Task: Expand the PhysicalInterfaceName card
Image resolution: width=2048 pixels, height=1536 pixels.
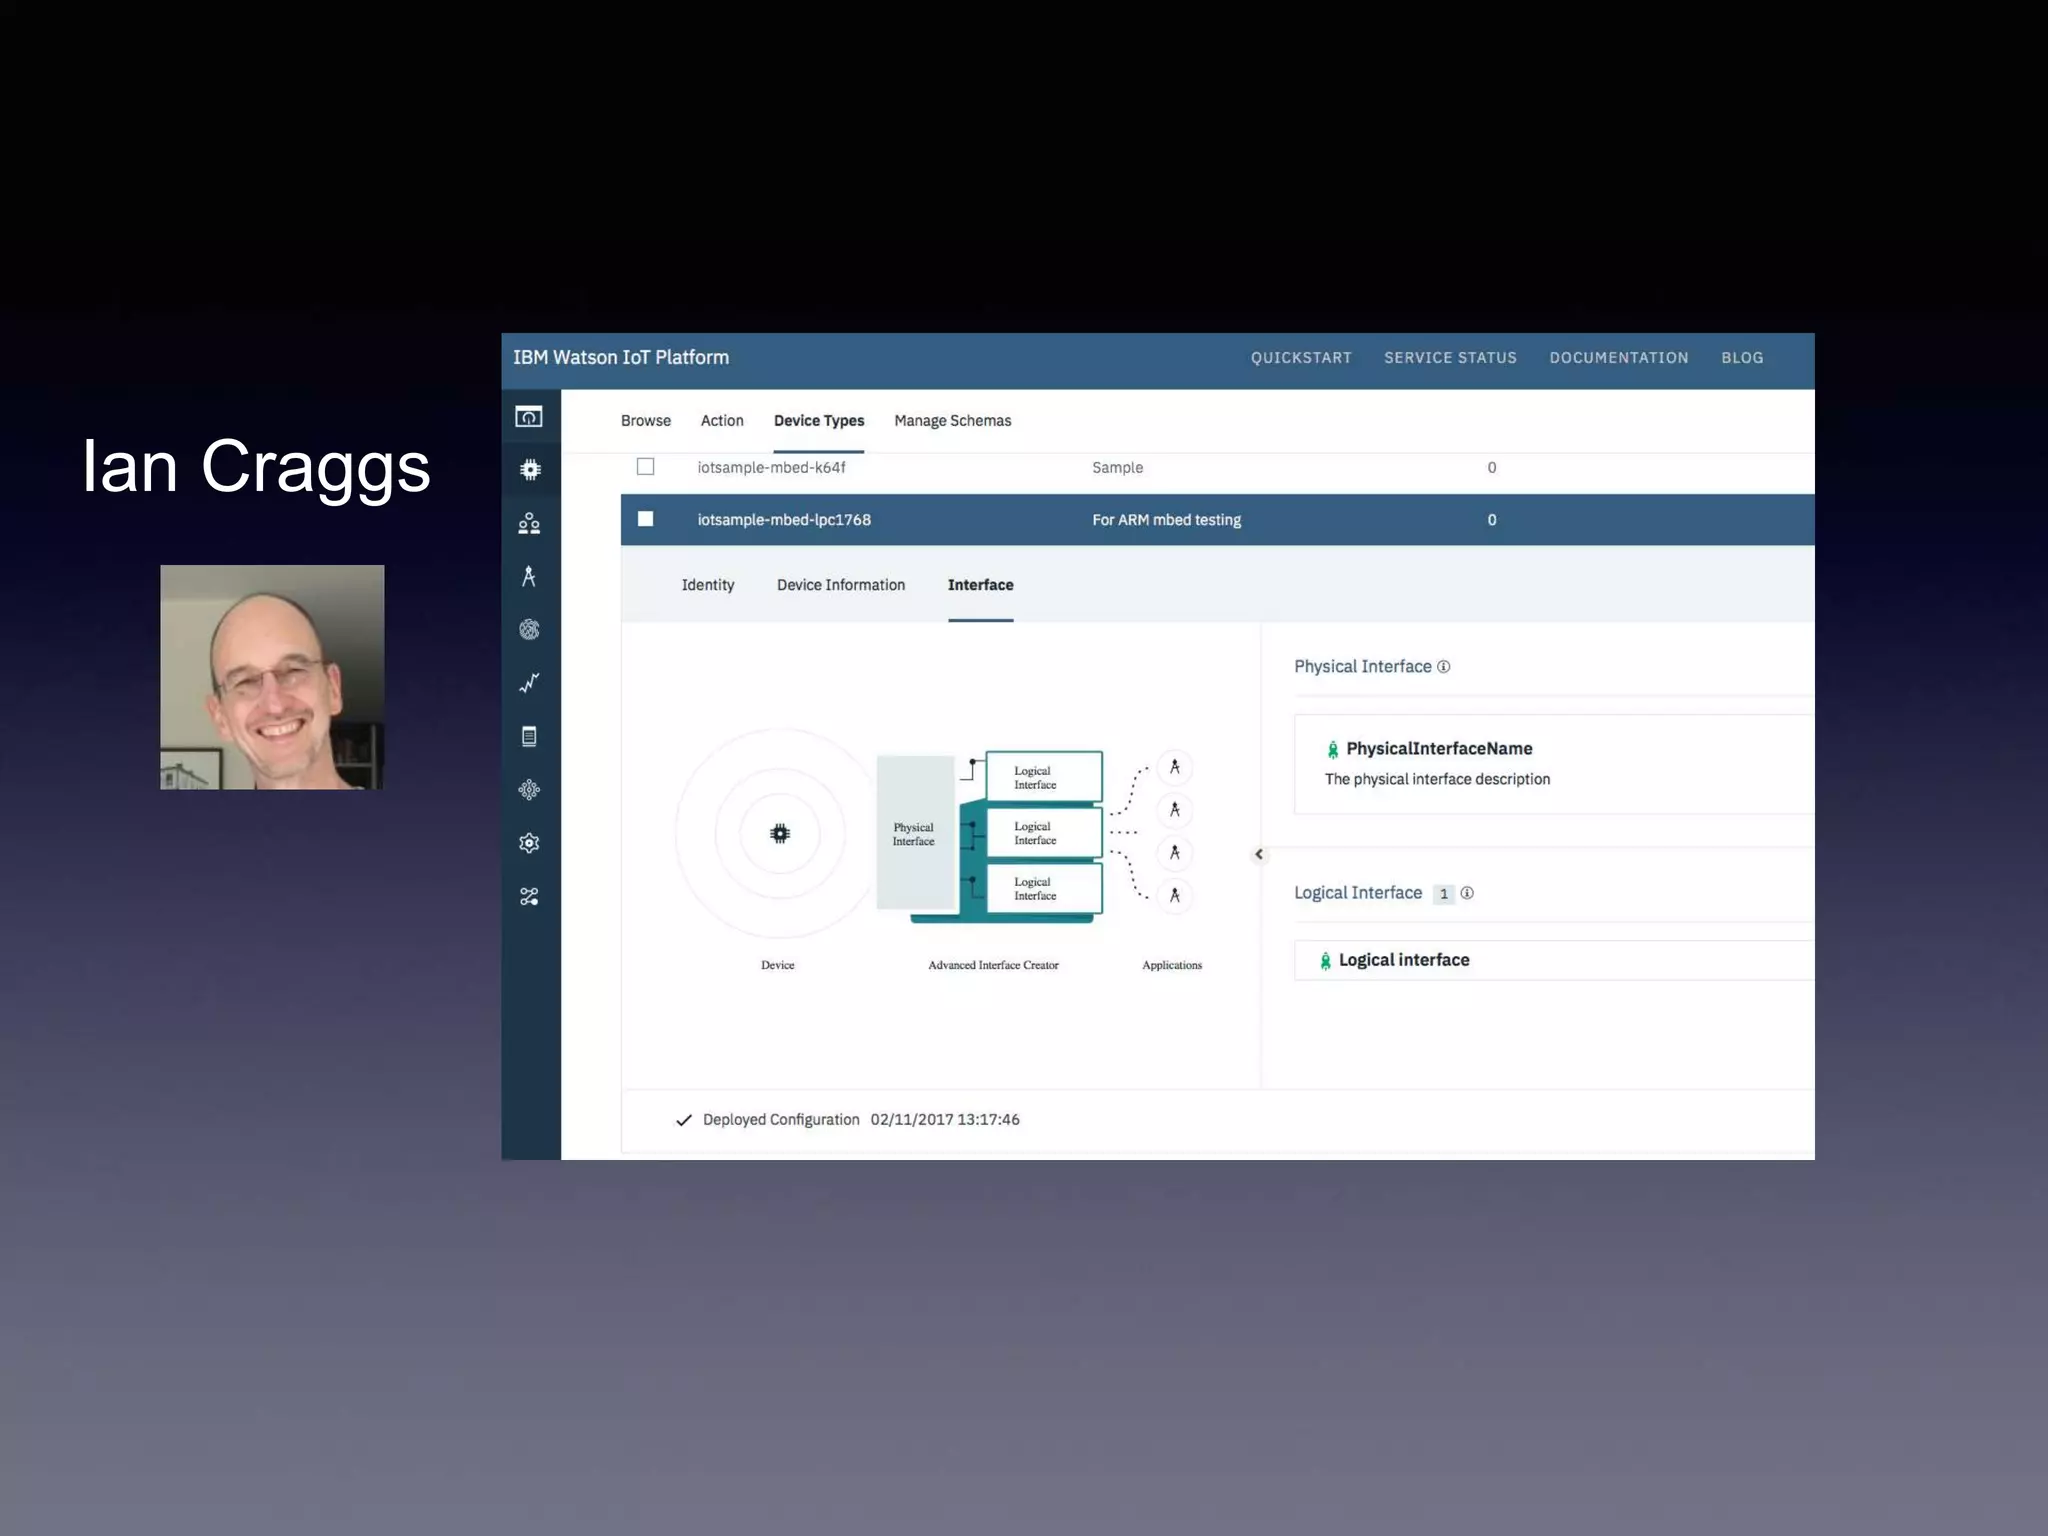Action: [x=1438, y=749]
